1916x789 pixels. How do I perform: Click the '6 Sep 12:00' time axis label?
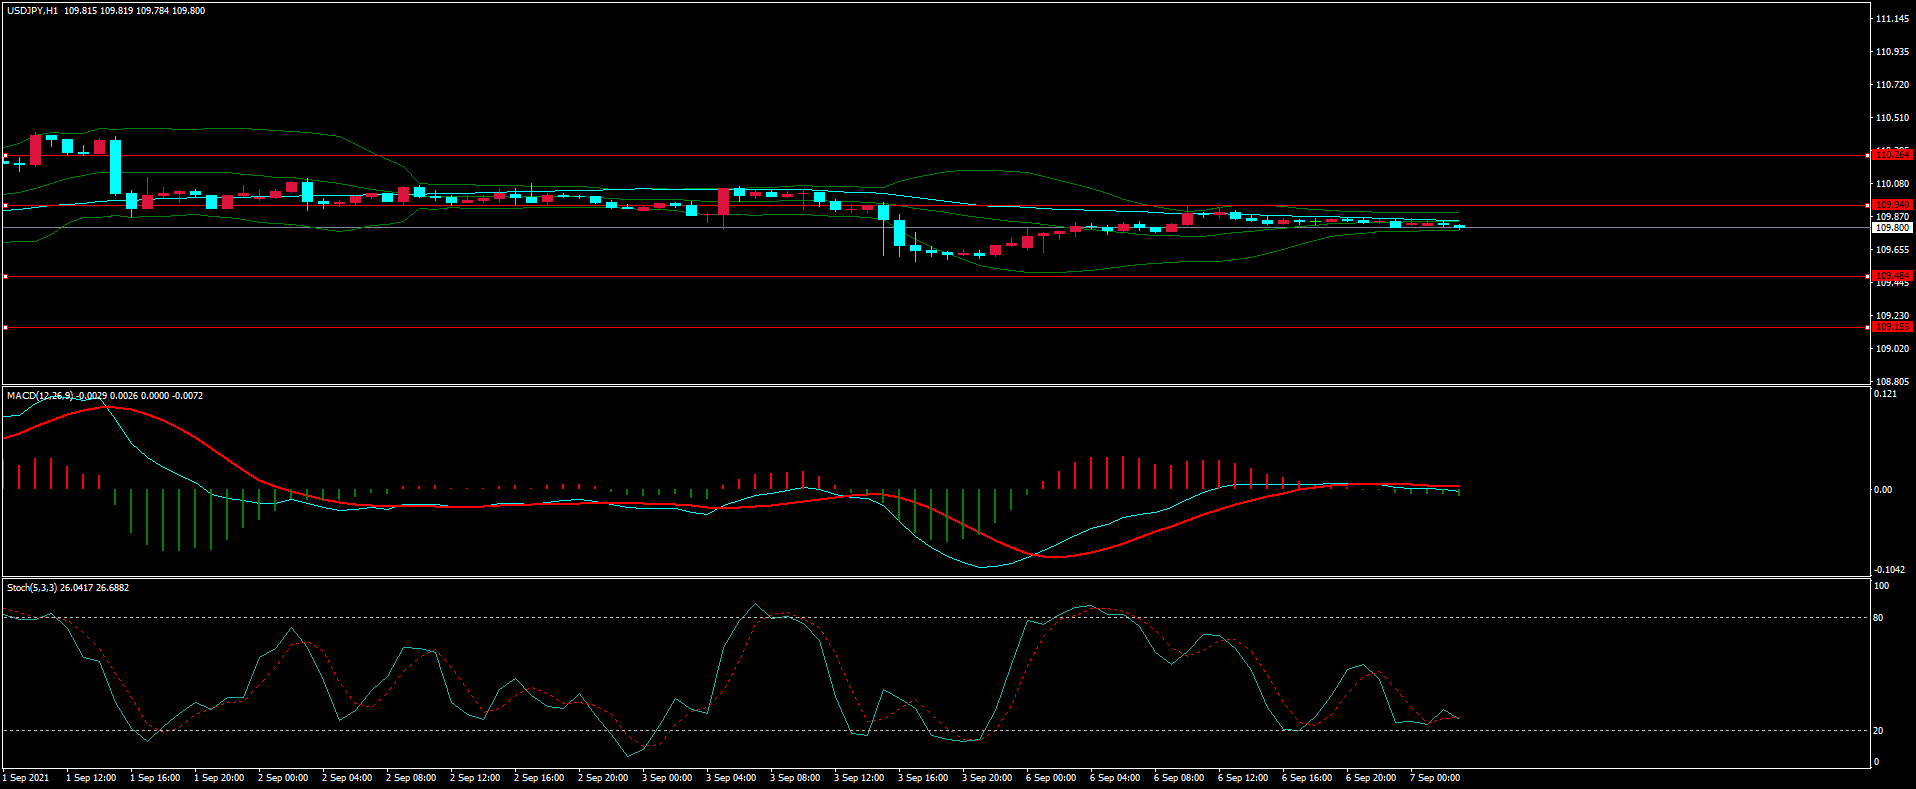pos(1243,778)
